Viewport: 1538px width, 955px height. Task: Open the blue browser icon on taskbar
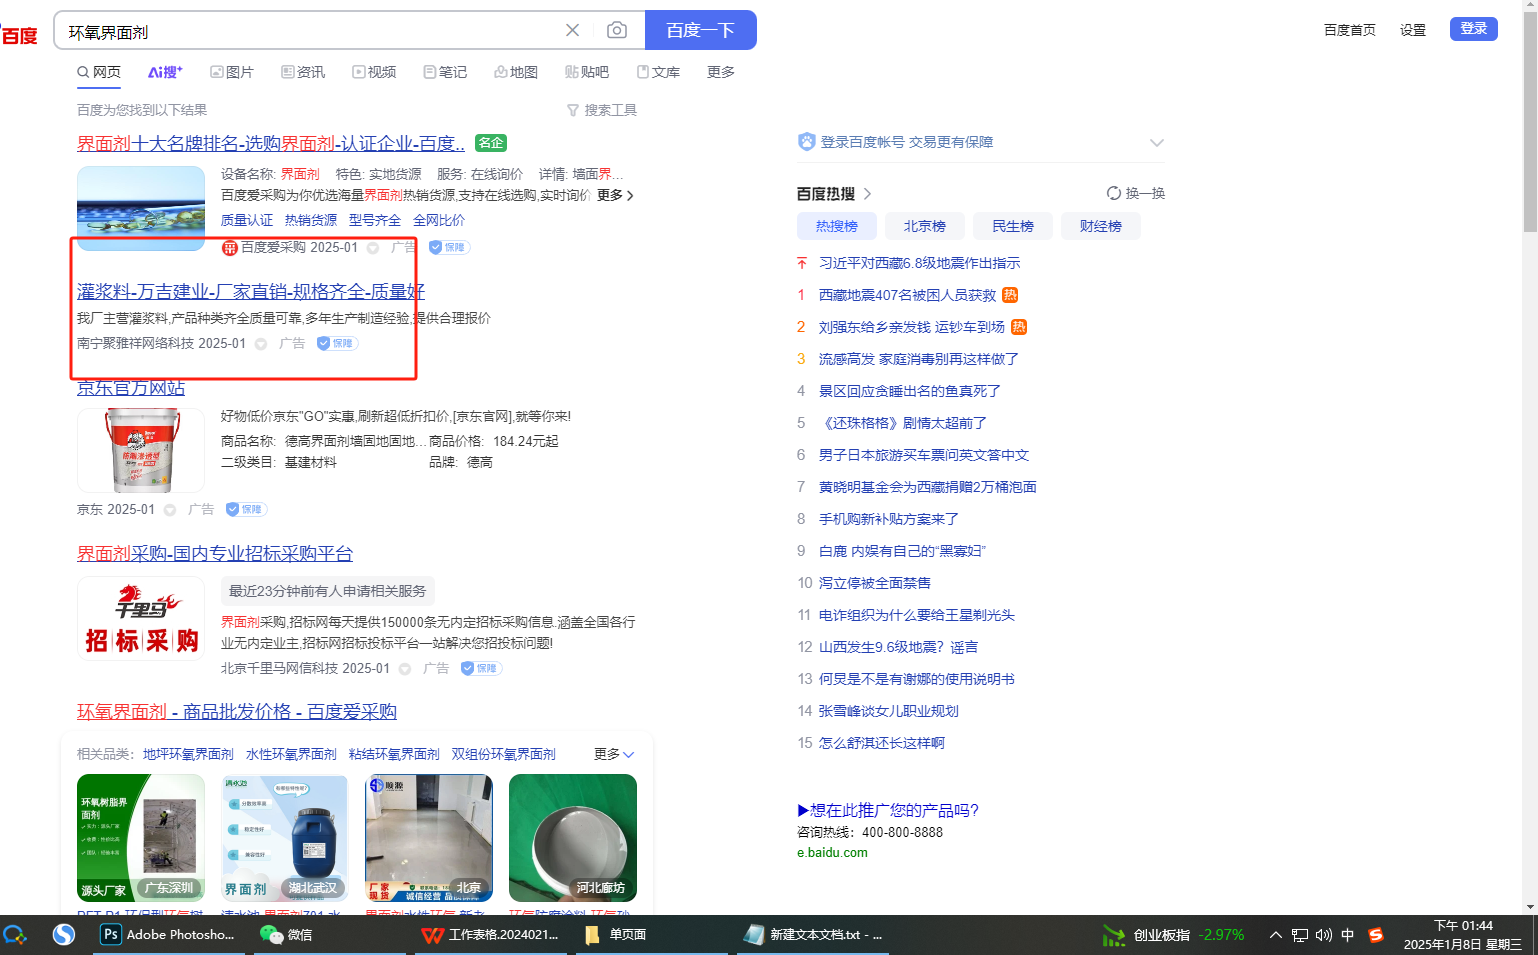point(64,935)
